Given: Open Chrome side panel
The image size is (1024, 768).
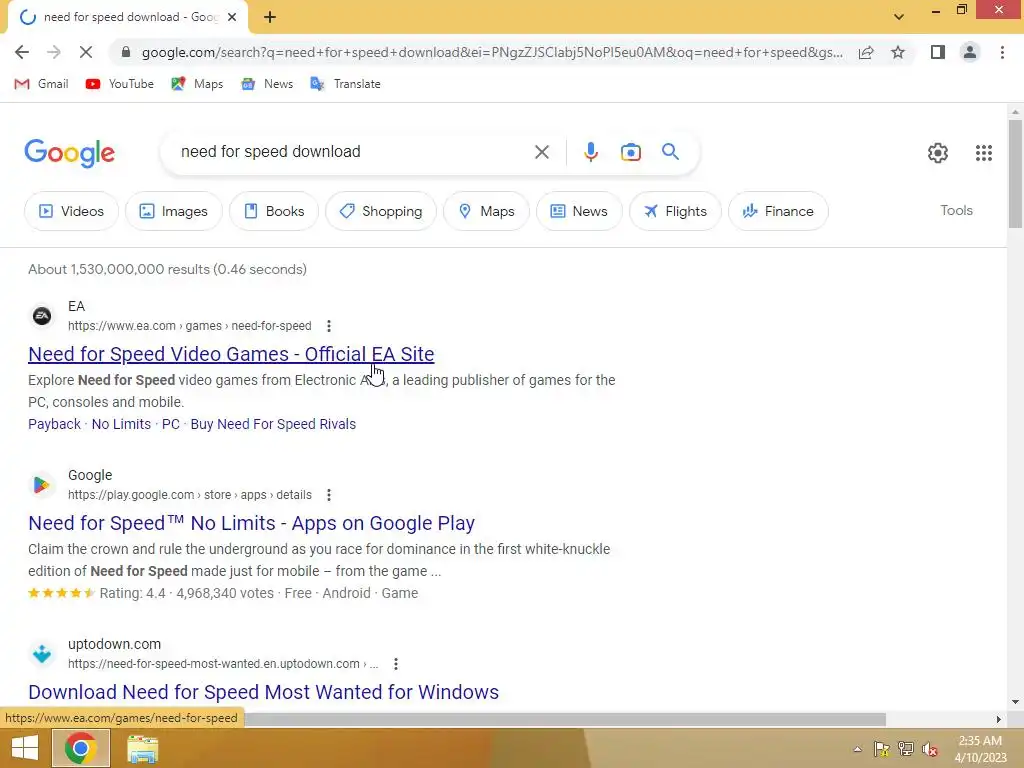Looking at the screenshot, I should pos(938,52).
